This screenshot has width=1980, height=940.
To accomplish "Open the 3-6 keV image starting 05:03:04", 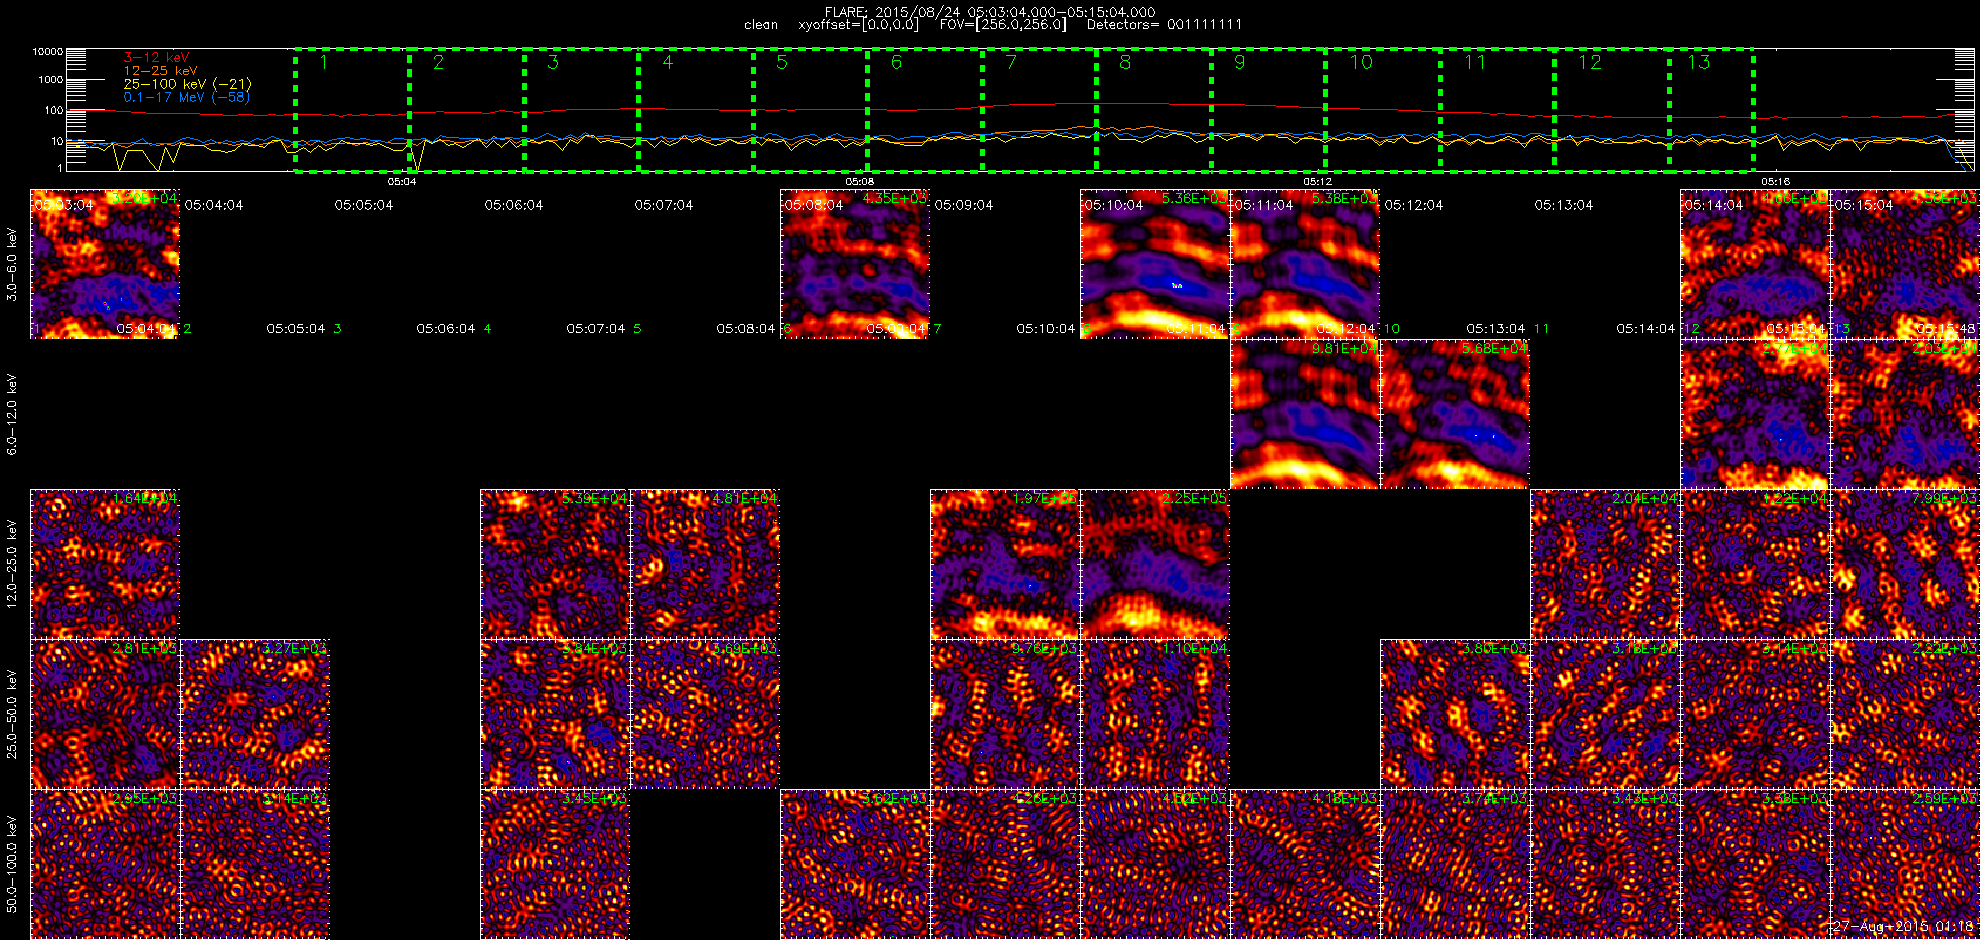I will (105, 264).
